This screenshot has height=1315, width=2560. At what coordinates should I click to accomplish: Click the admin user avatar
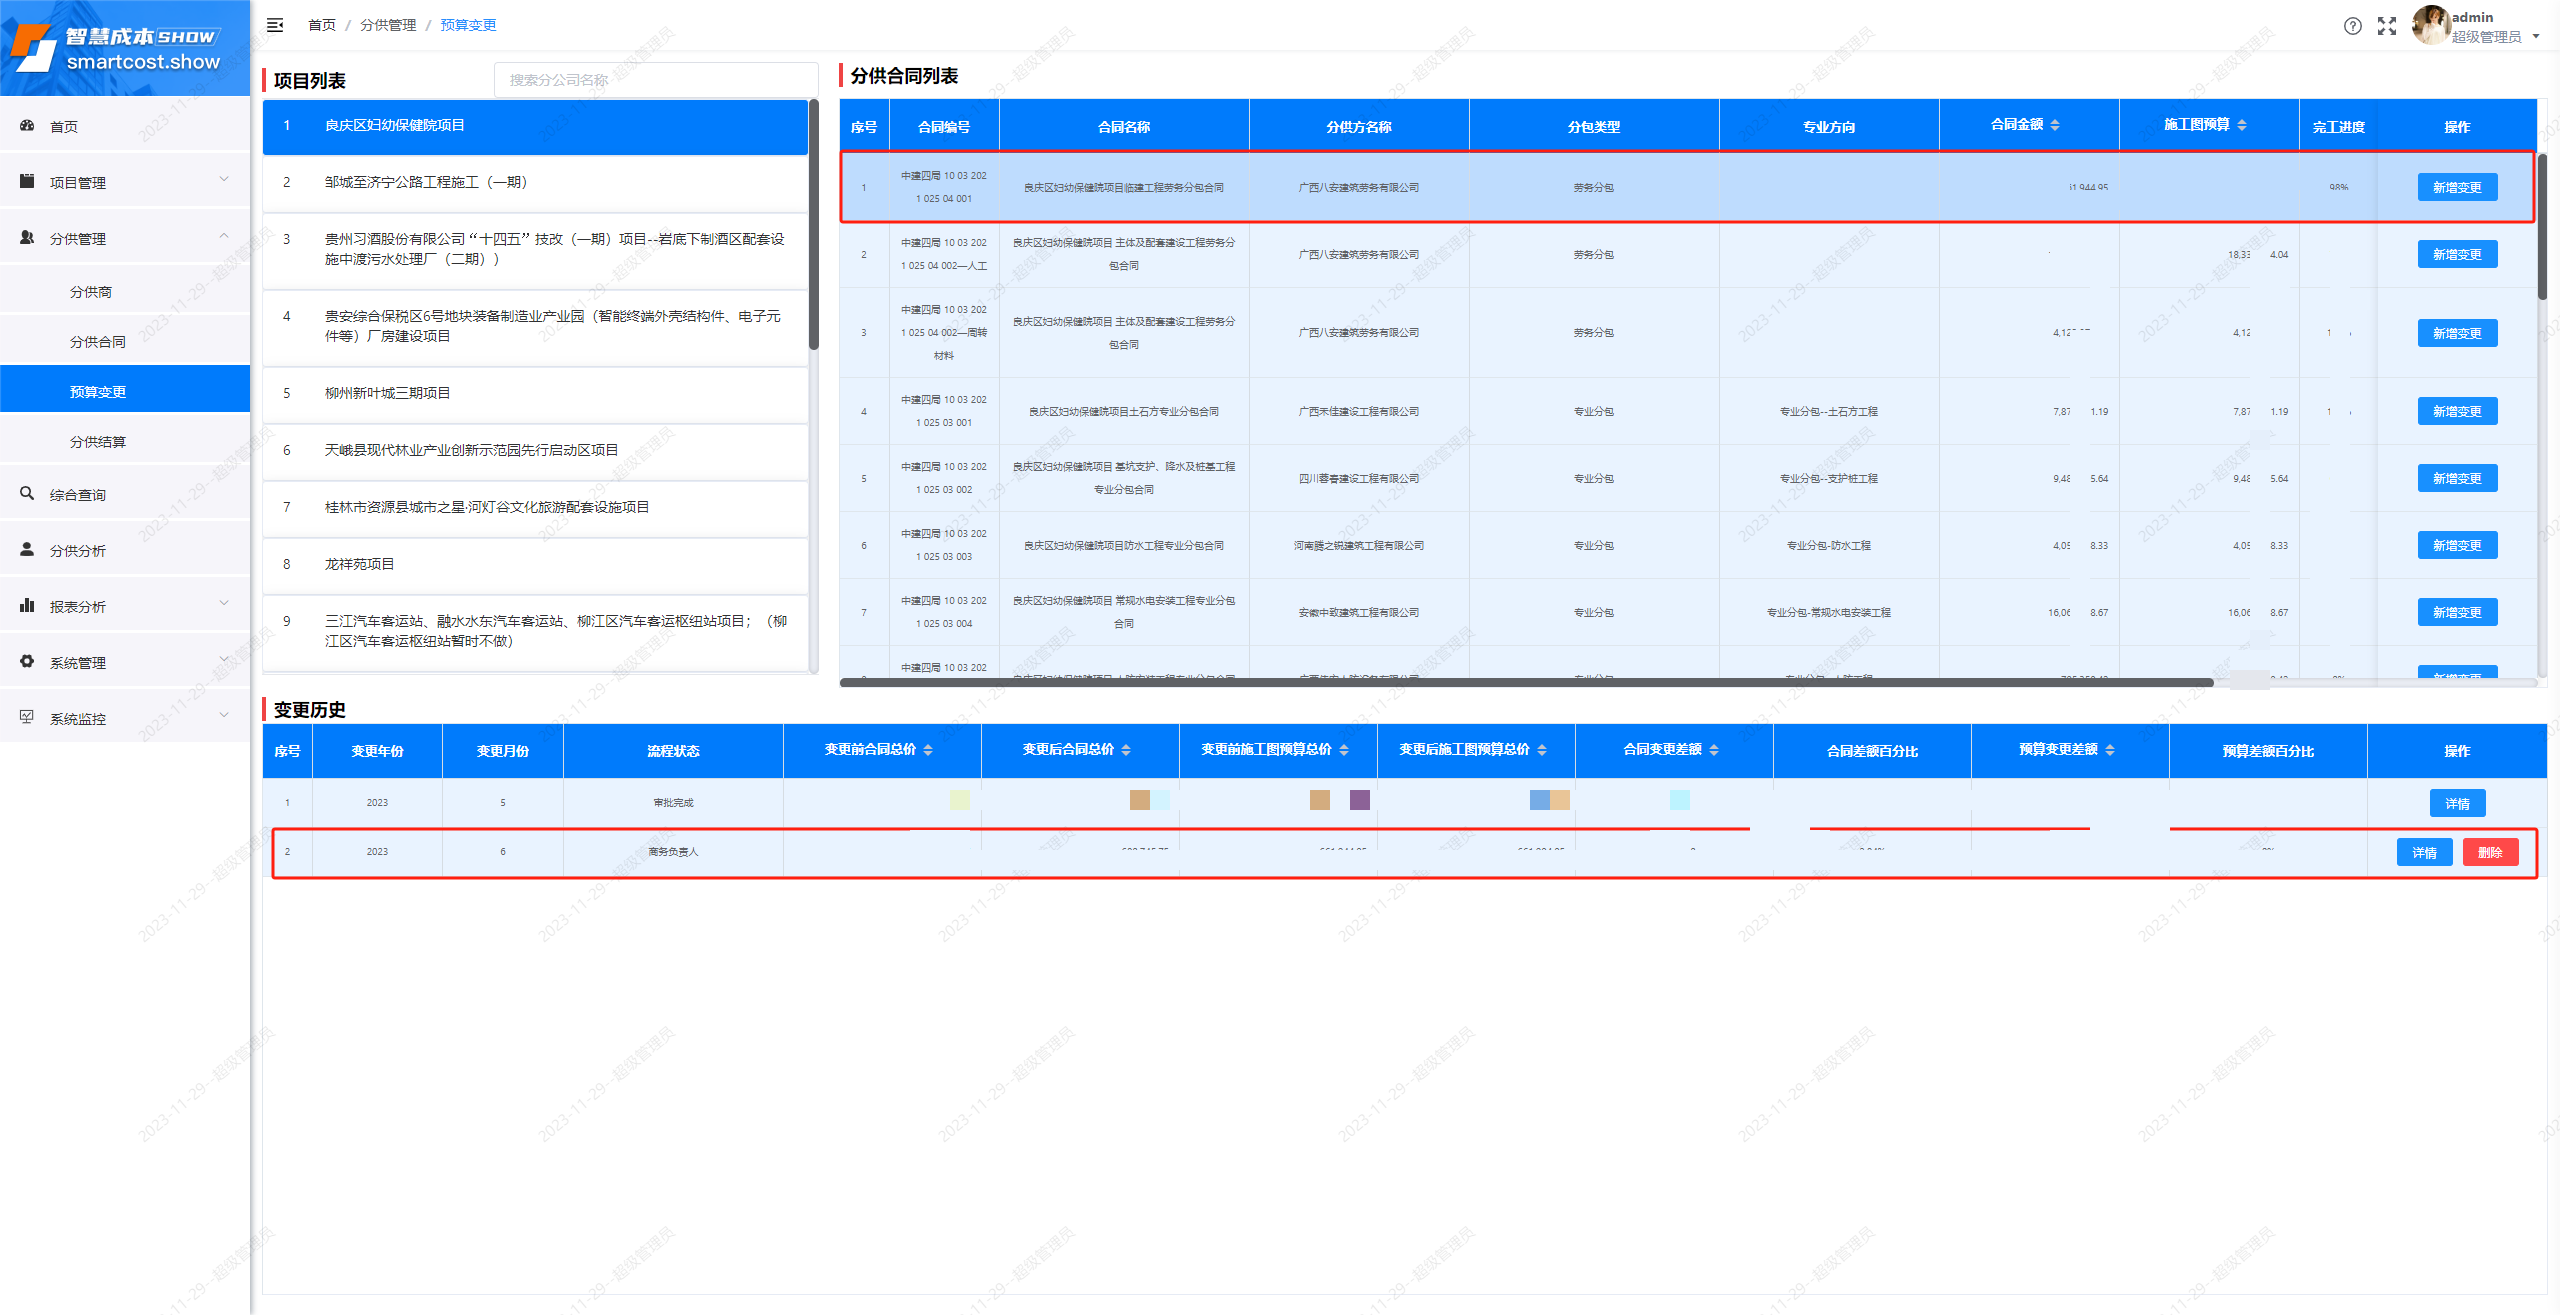point(2430,25)
